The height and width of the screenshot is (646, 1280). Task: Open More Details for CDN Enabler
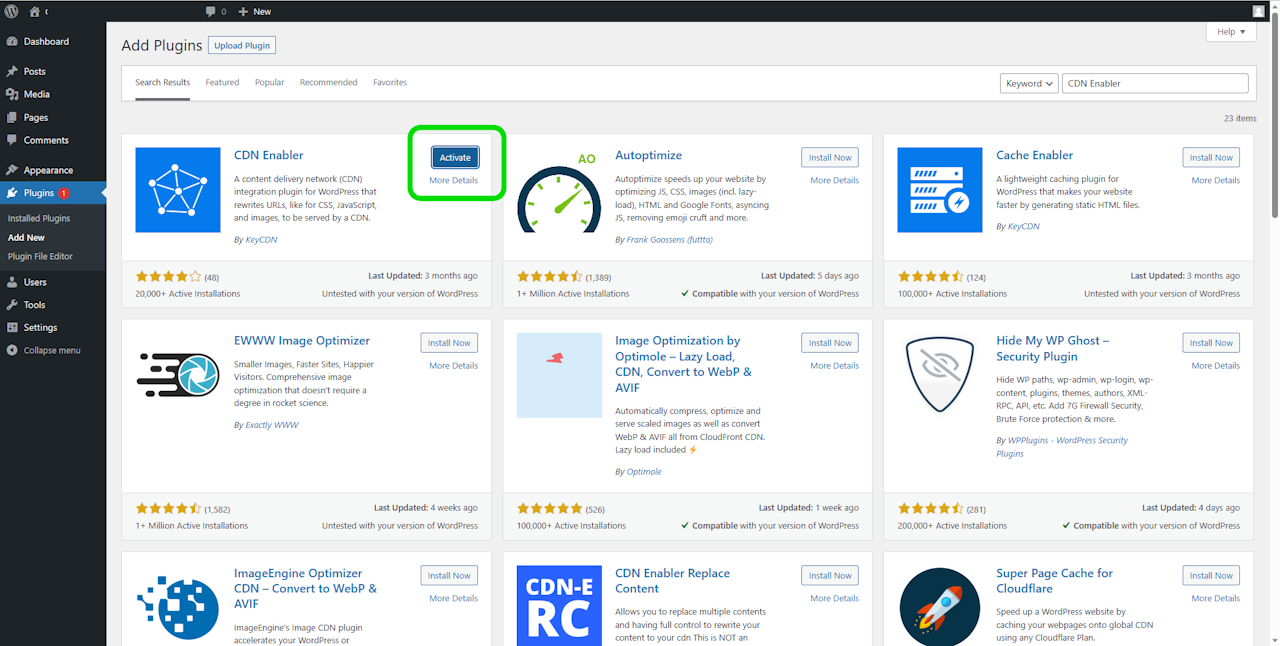453,181
